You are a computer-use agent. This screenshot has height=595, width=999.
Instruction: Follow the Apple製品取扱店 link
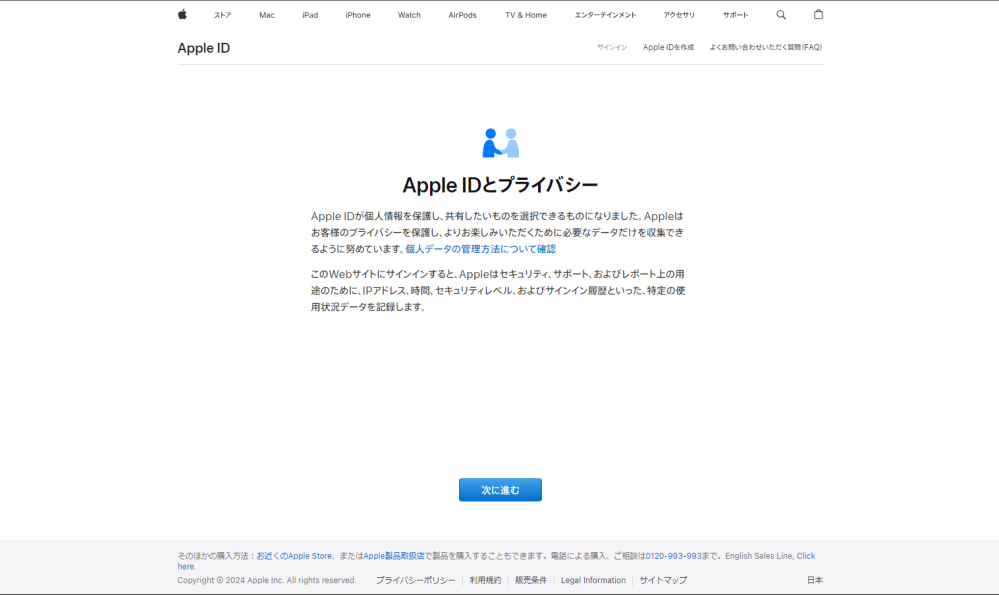394,556
